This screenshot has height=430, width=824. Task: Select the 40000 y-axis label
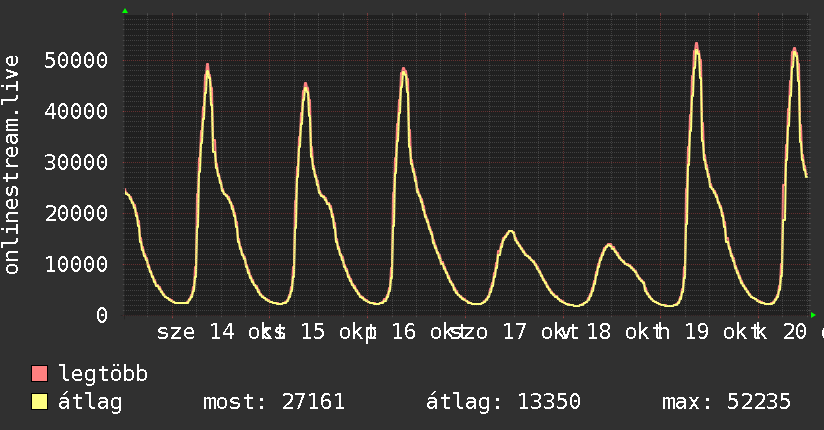76,111
